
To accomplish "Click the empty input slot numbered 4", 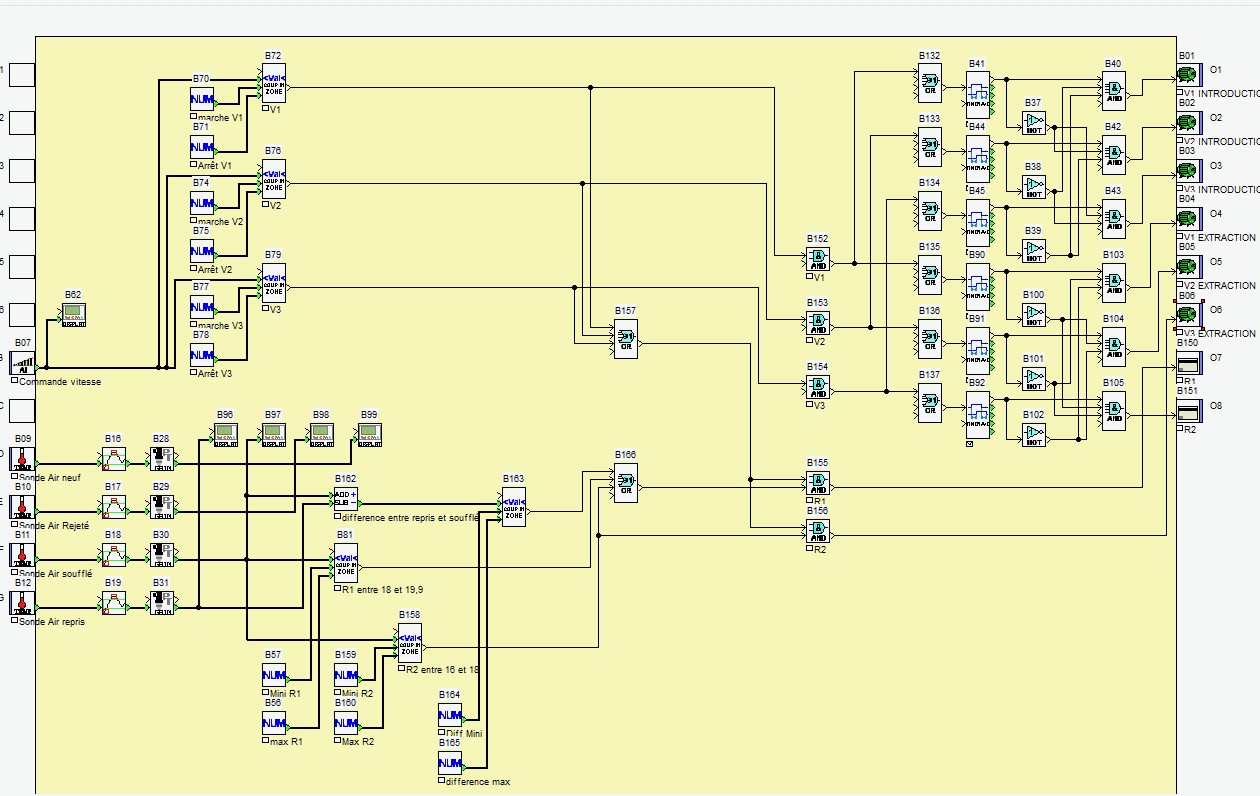I will [22, 217].
